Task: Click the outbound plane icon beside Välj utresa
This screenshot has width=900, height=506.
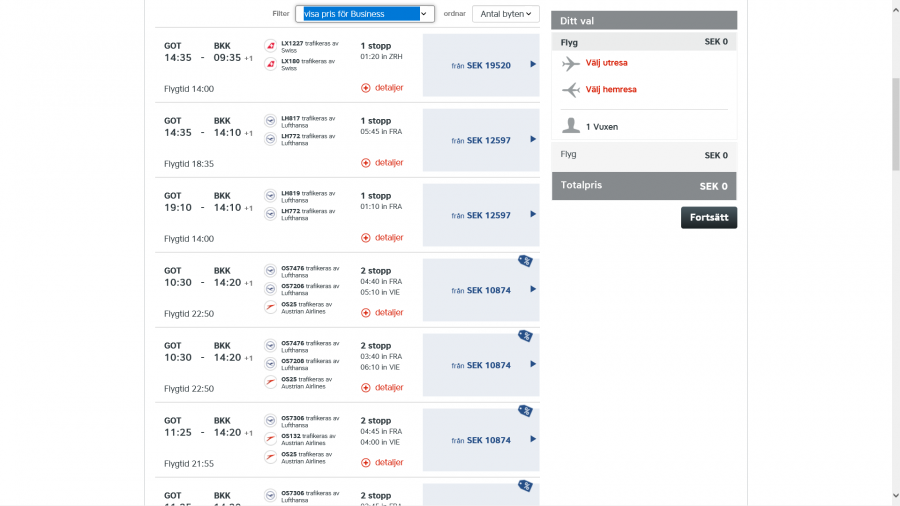Action: 571,64
